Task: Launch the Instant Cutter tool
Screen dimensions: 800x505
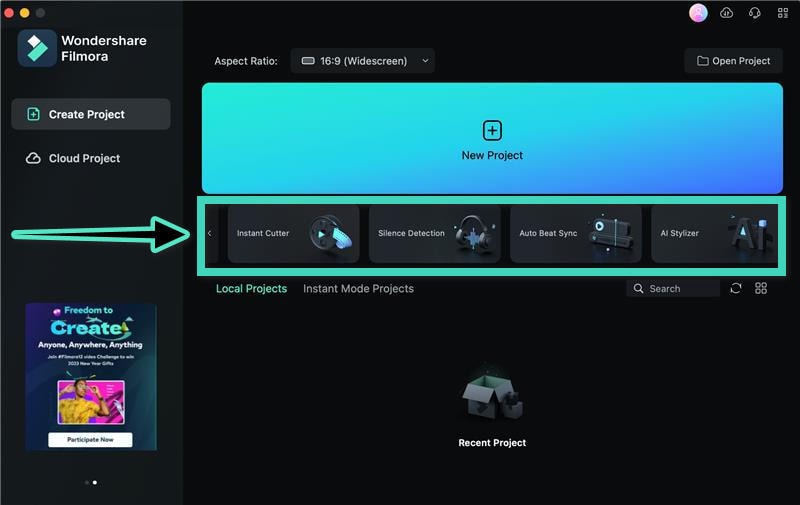Action: tap(293, 234)
